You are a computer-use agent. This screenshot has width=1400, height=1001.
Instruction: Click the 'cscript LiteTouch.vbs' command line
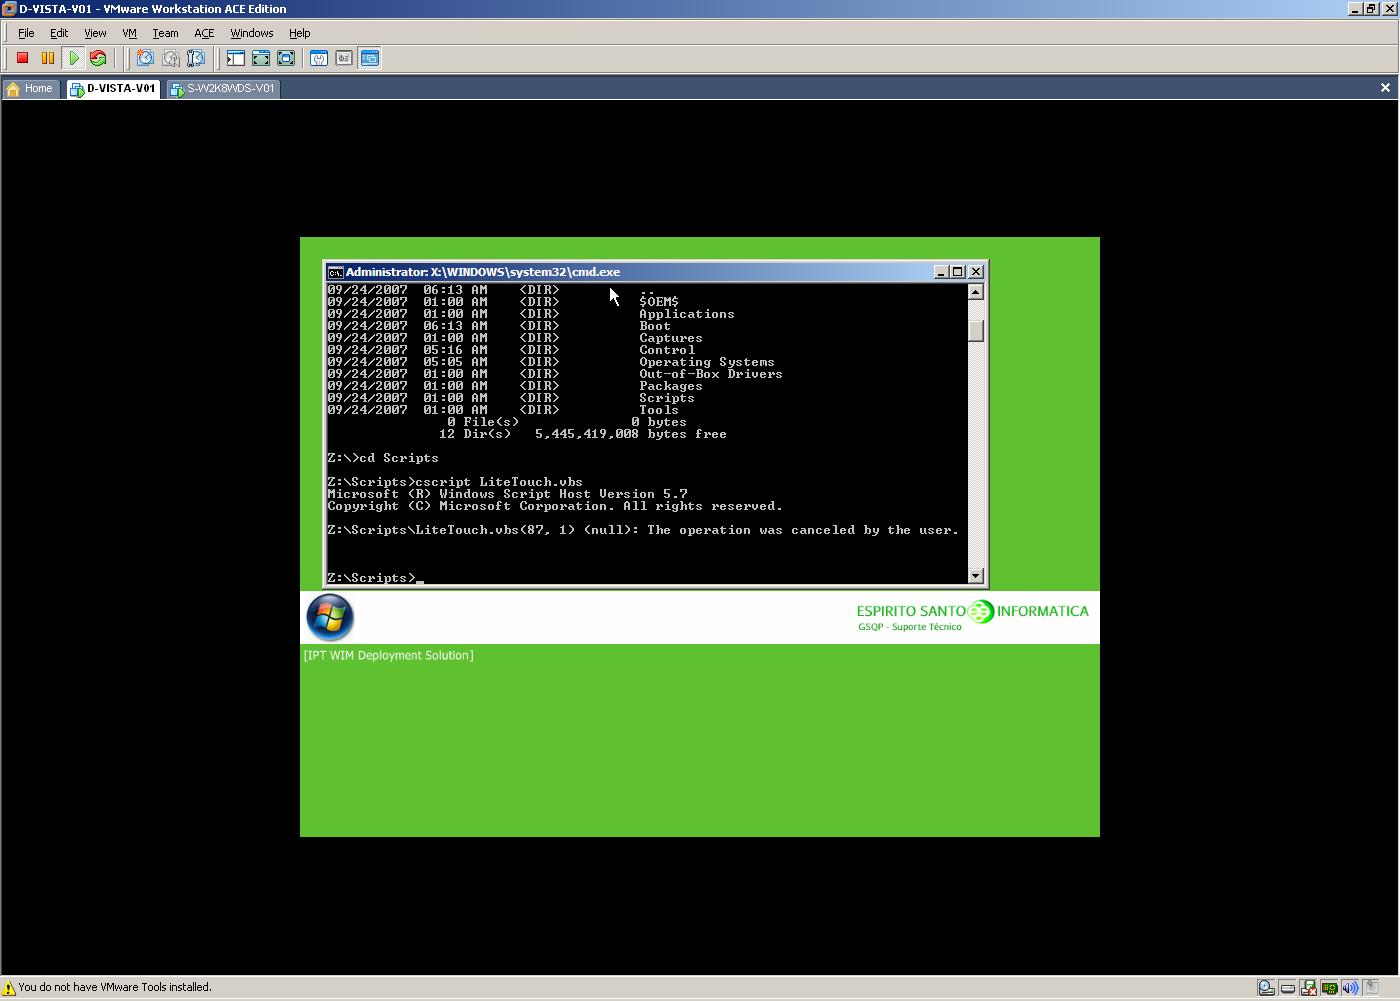click(x=455, y=482)
